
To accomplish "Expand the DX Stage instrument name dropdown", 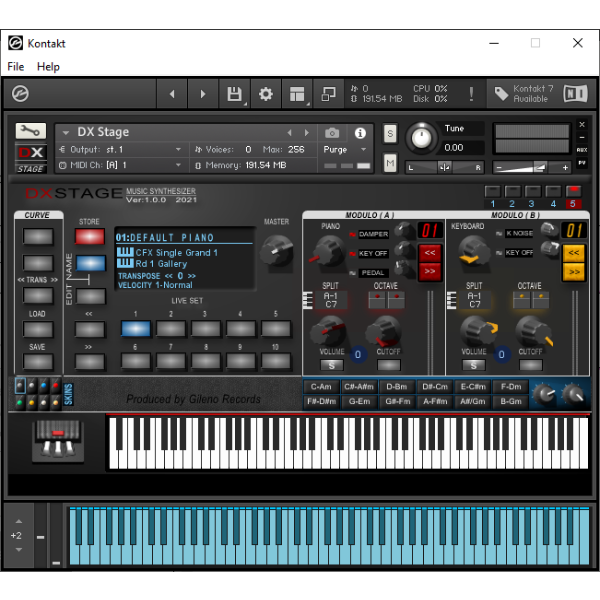I will [66, 133].
